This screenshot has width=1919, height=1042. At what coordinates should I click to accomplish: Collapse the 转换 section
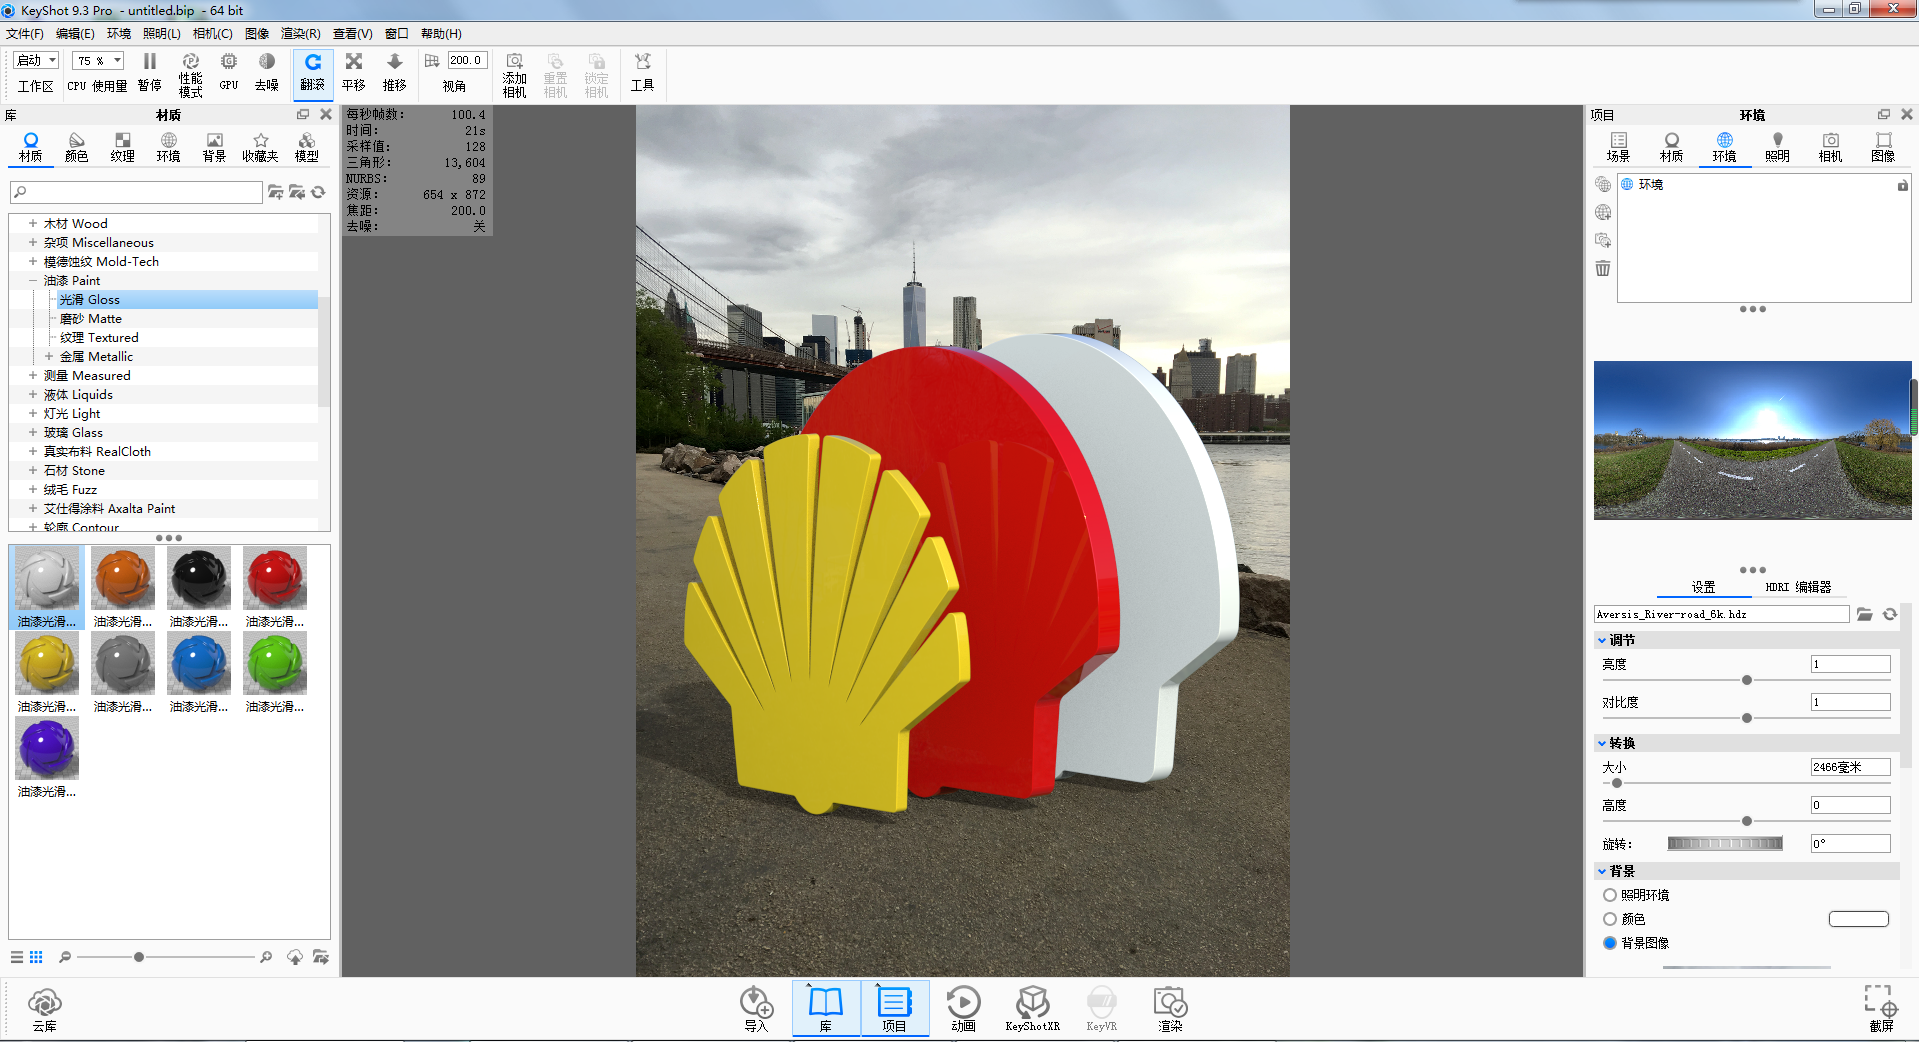coord(1602,743)
